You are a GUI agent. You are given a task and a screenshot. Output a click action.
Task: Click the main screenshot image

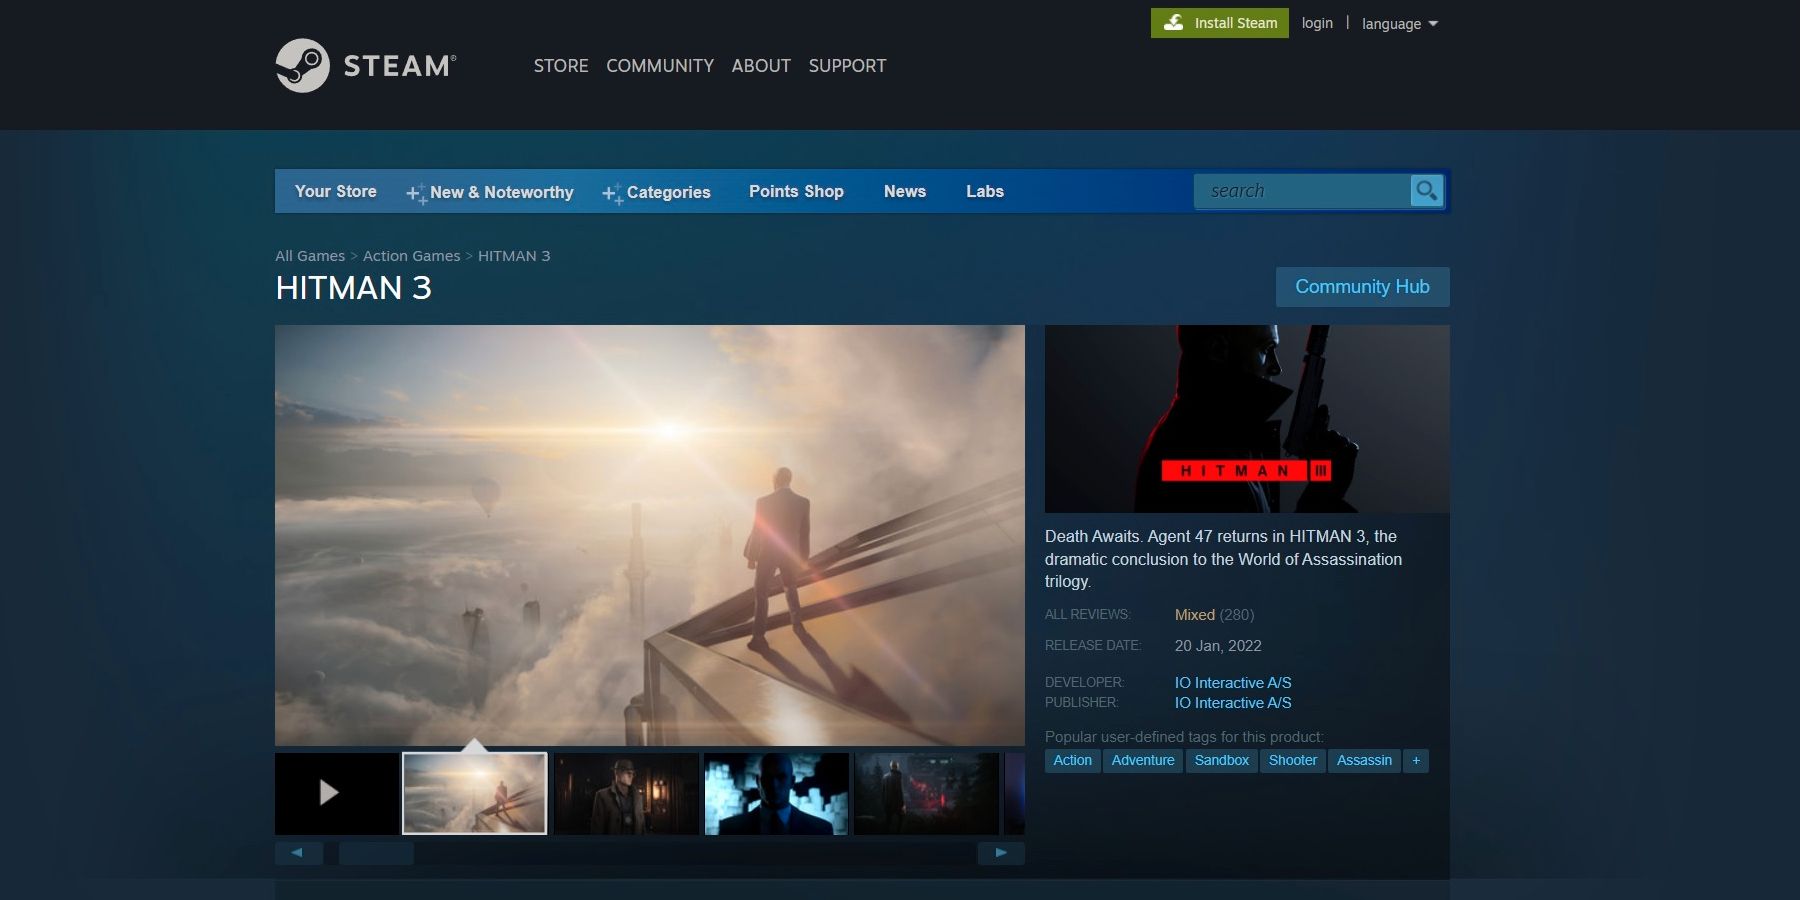click(650, 535)
